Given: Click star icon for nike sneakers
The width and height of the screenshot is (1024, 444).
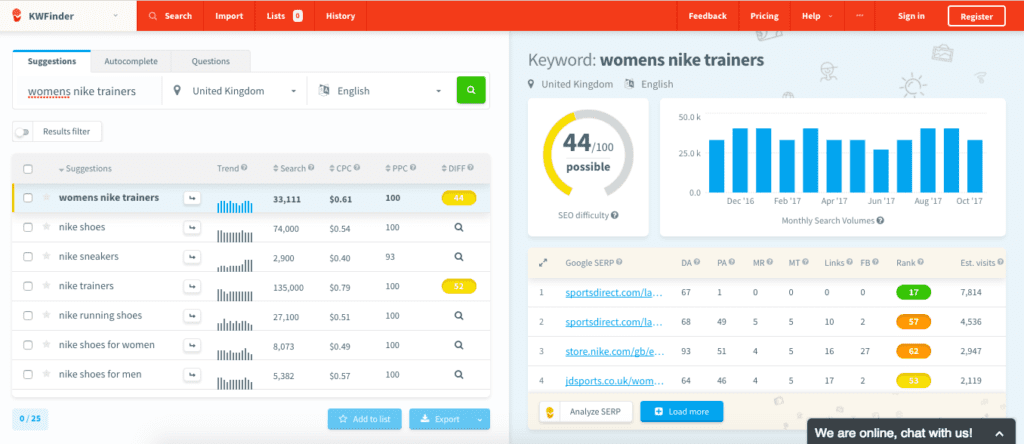Looking at the screenshot, I should [x=46, y=256].
